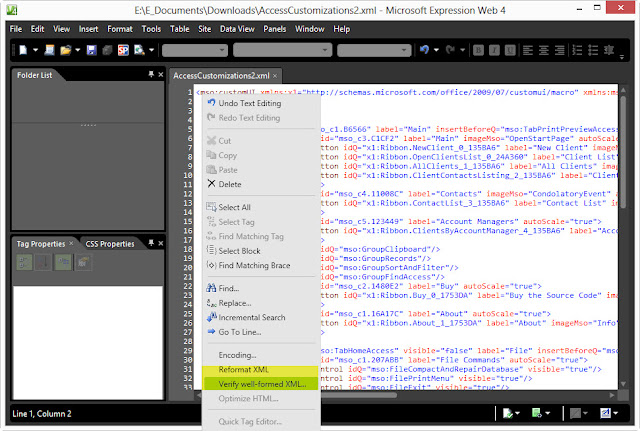Select the Tag Properties tab
This screenshot has width=640, height=431.
[41, 244]
